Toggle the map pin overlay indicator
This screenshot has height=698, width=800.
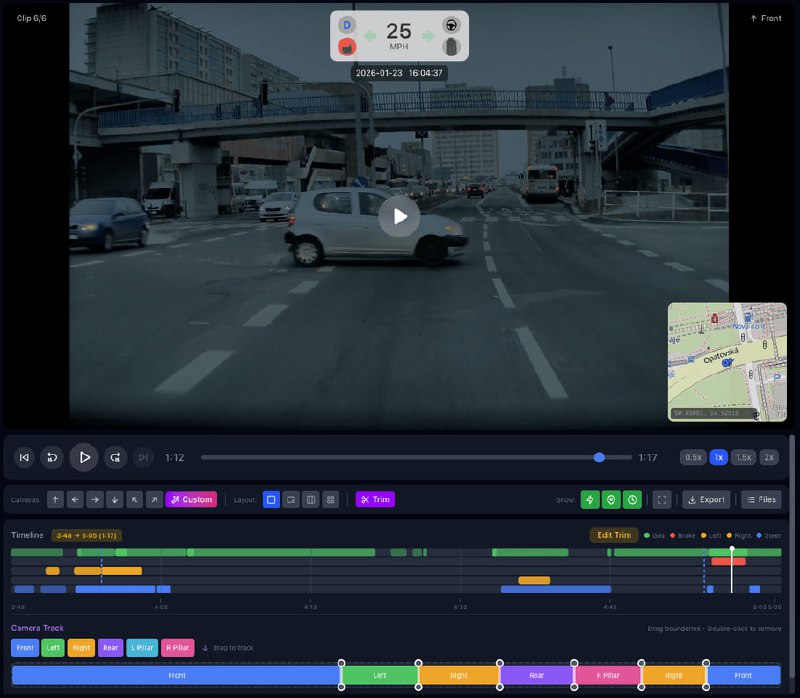pyautogui.click(x=611, y=500)
